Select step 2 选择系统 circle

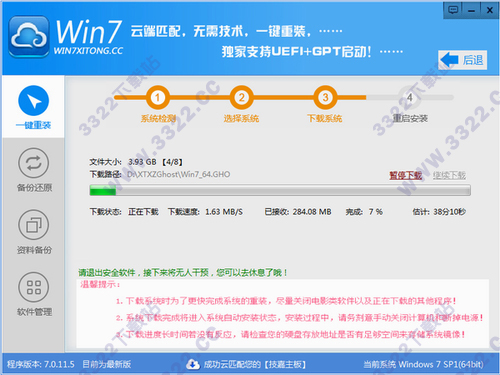point(241,98)
